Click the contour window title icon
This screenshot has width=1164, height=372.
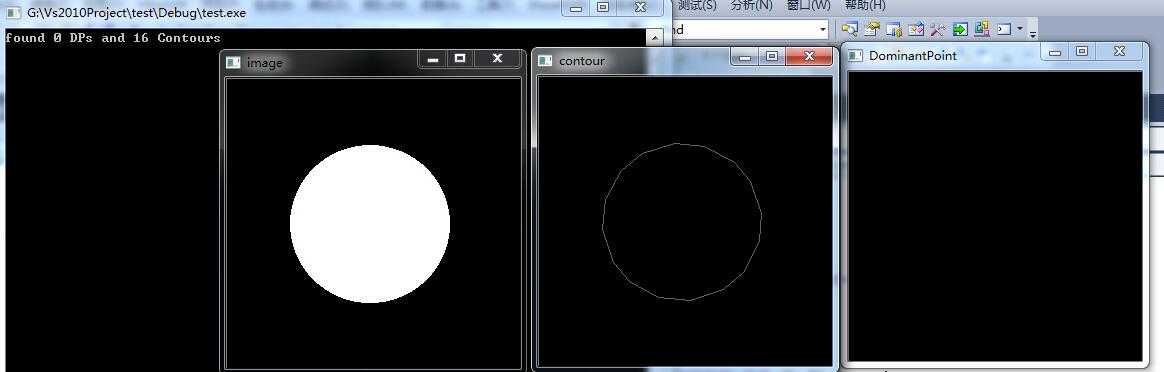coord(546,61)
